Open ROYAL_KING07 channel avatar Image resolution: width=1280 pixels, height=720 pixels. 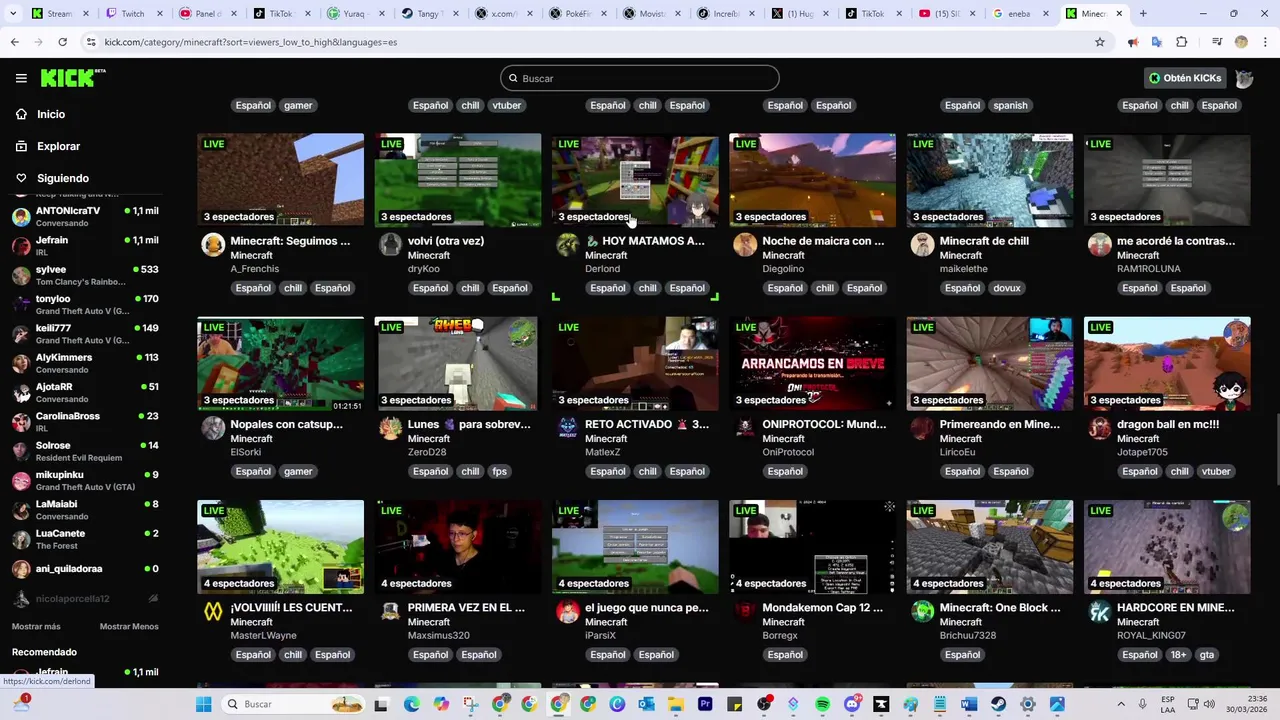pyautogui.click(x=1100, y=612)
